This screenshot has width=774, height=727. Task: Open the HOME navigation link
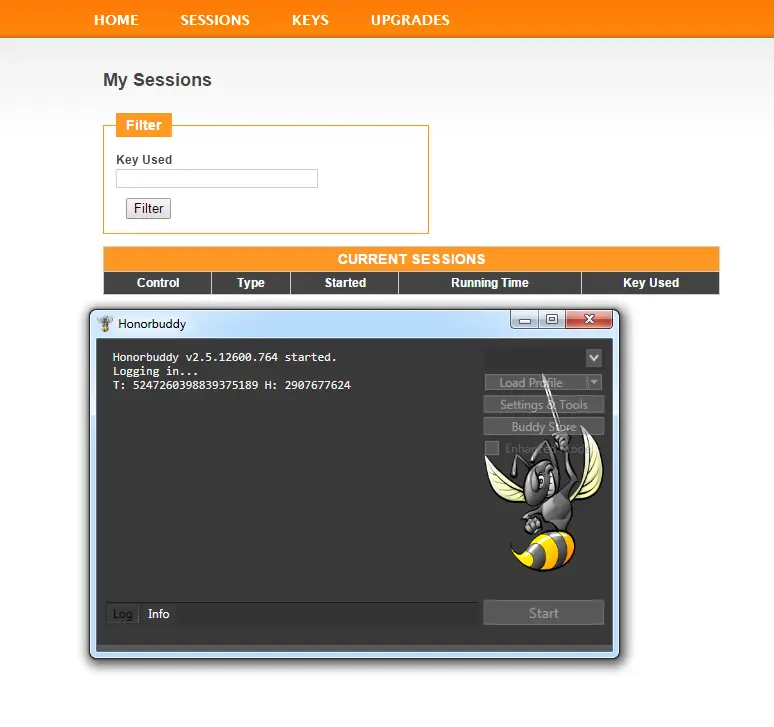(116, 20)
